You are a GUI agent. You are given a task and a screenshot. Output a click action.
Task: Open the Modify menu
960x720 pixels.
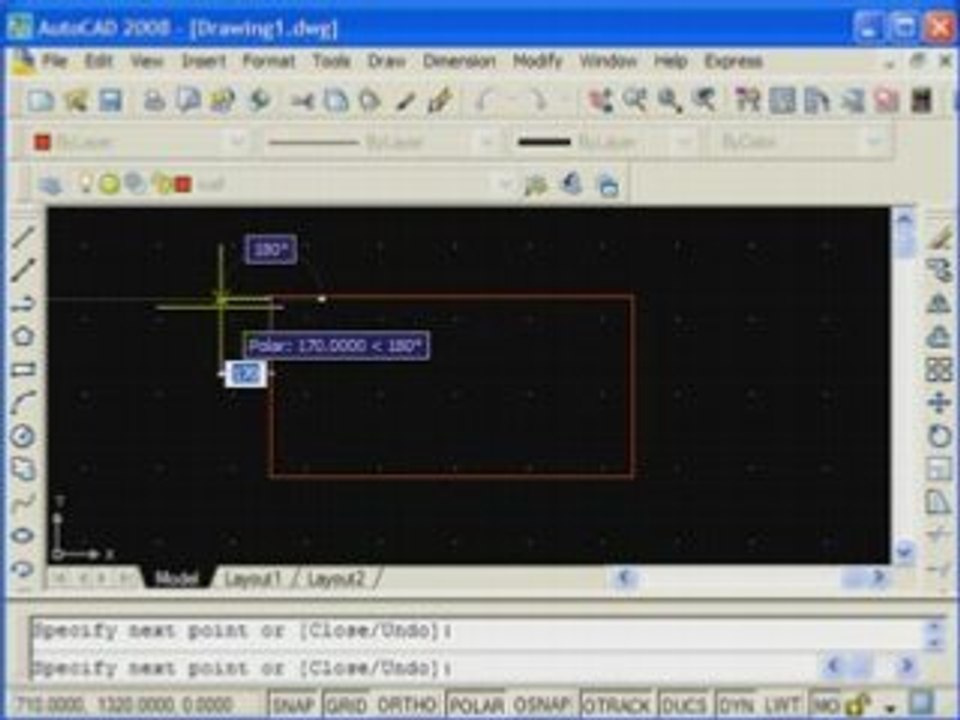click(x=538, y=61)
